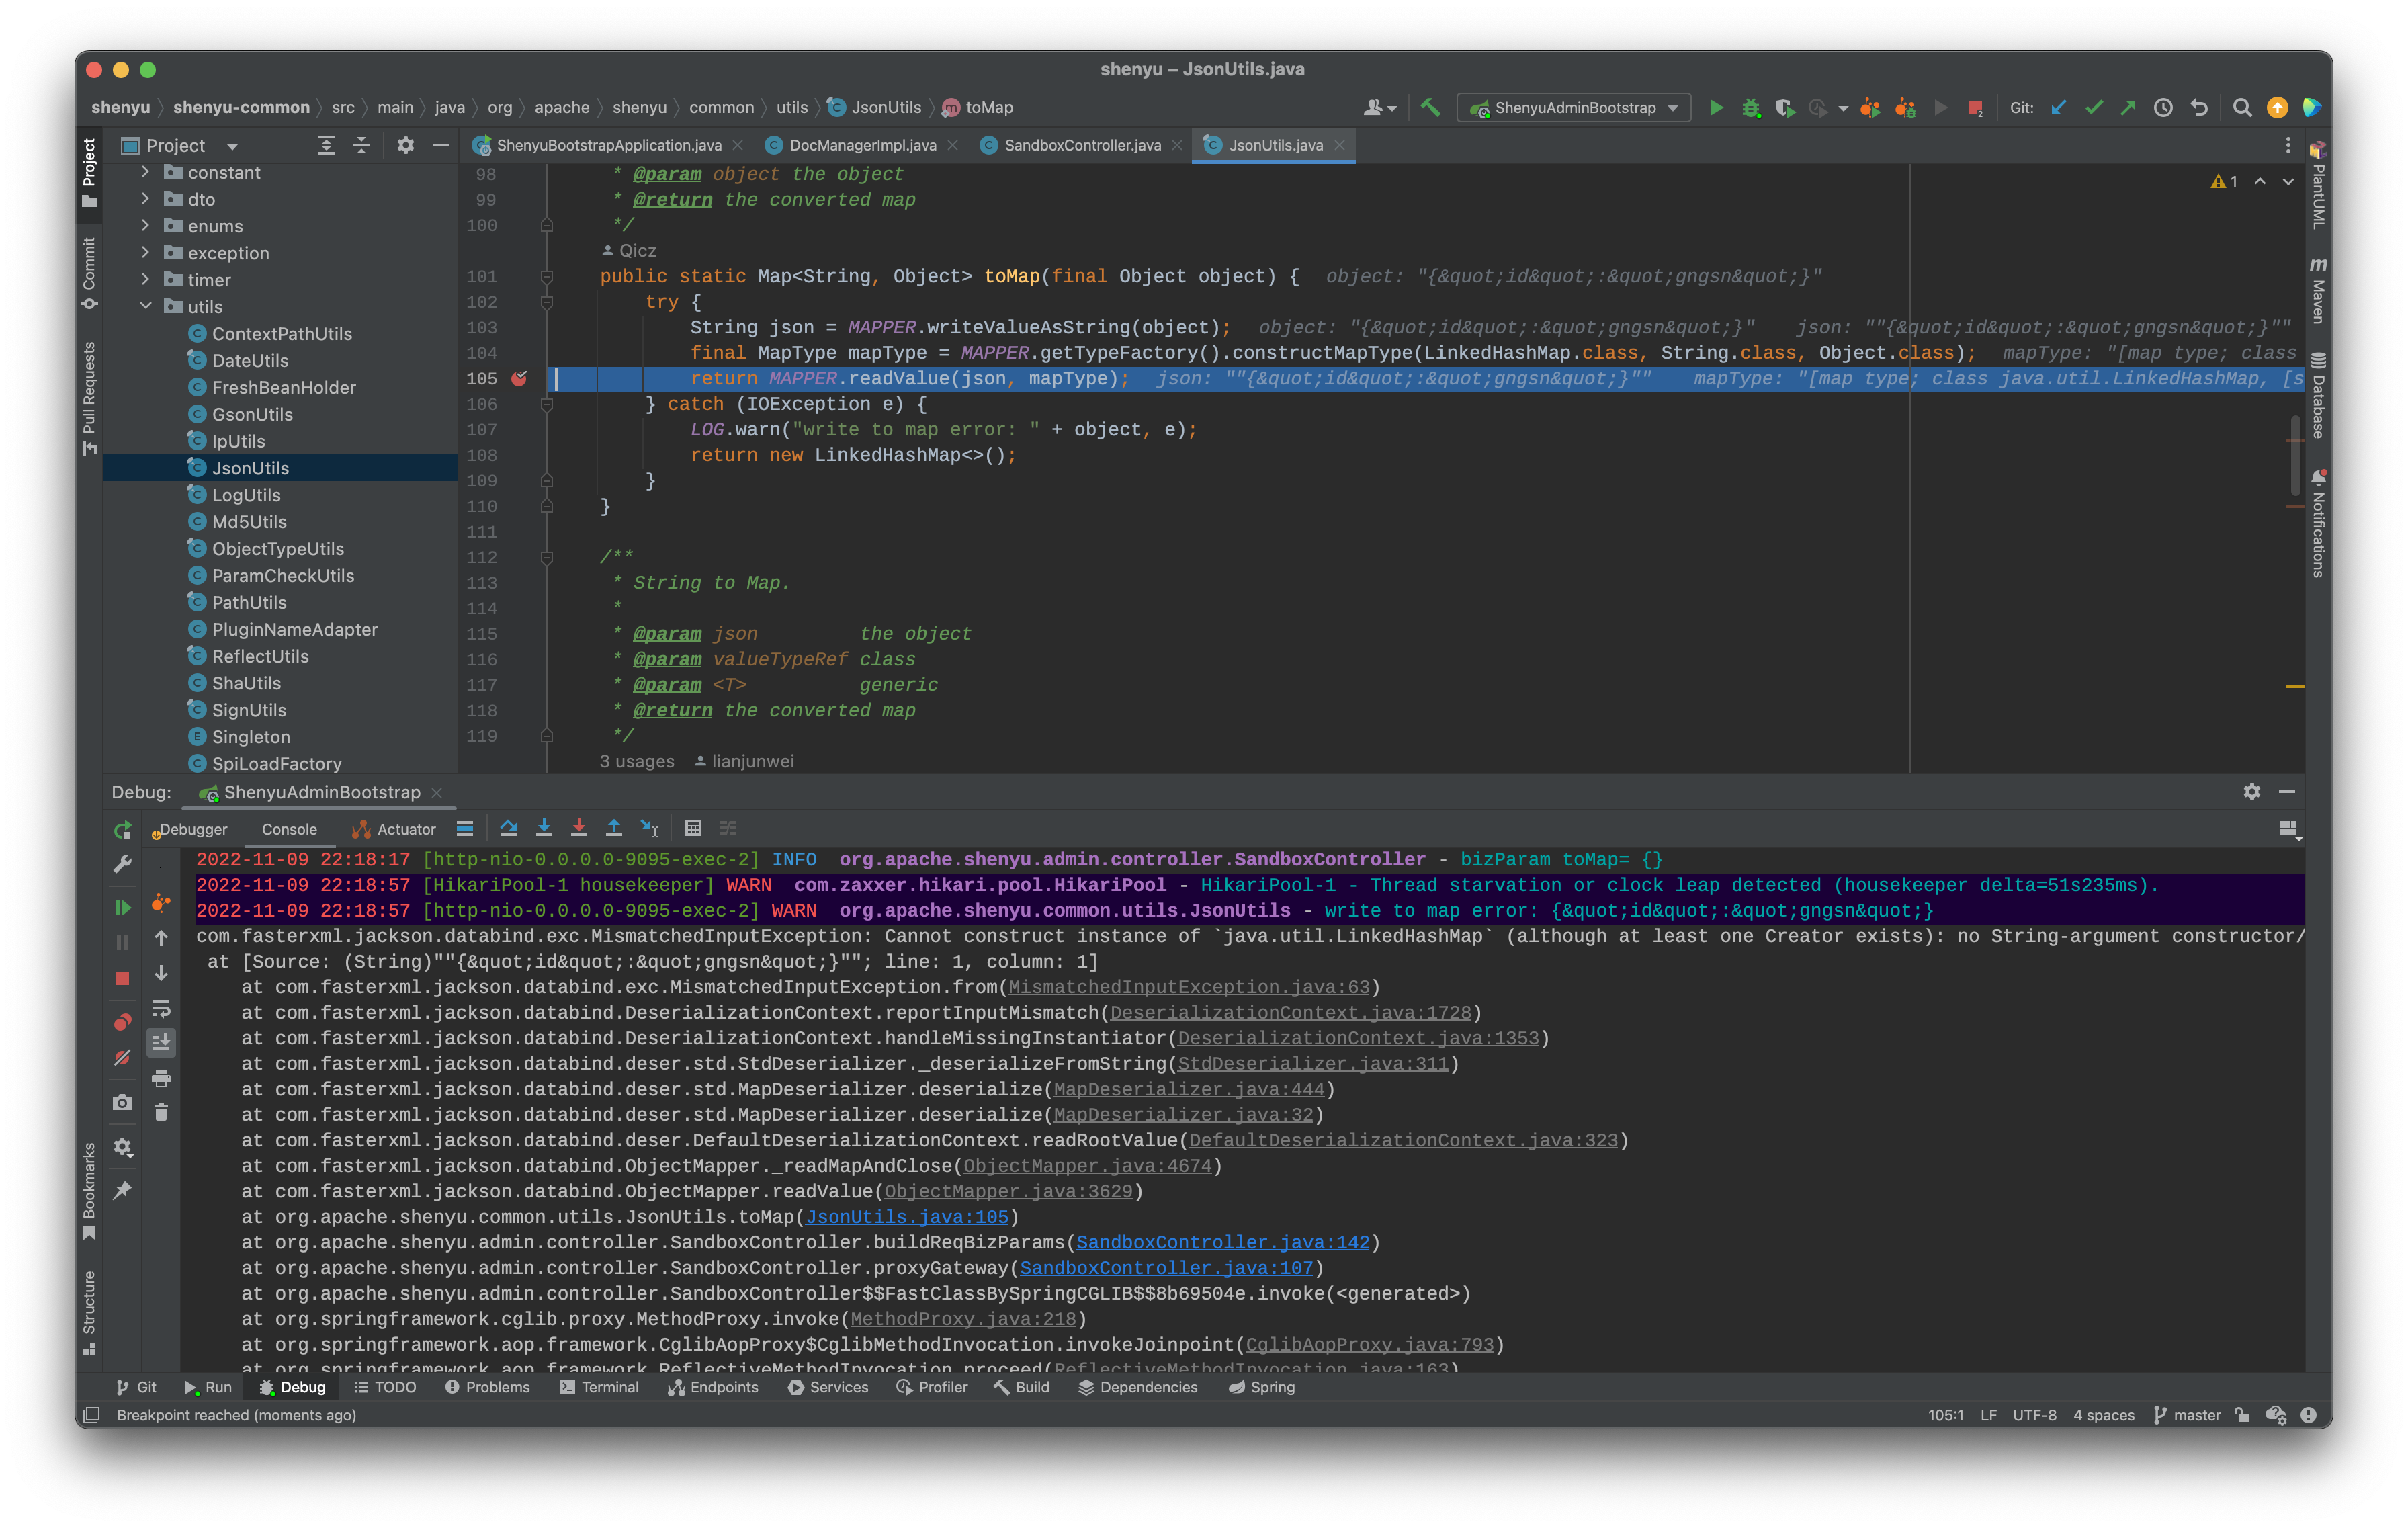Expand the constant folder
2408x1528 pixels.
[x=146, y=172]
